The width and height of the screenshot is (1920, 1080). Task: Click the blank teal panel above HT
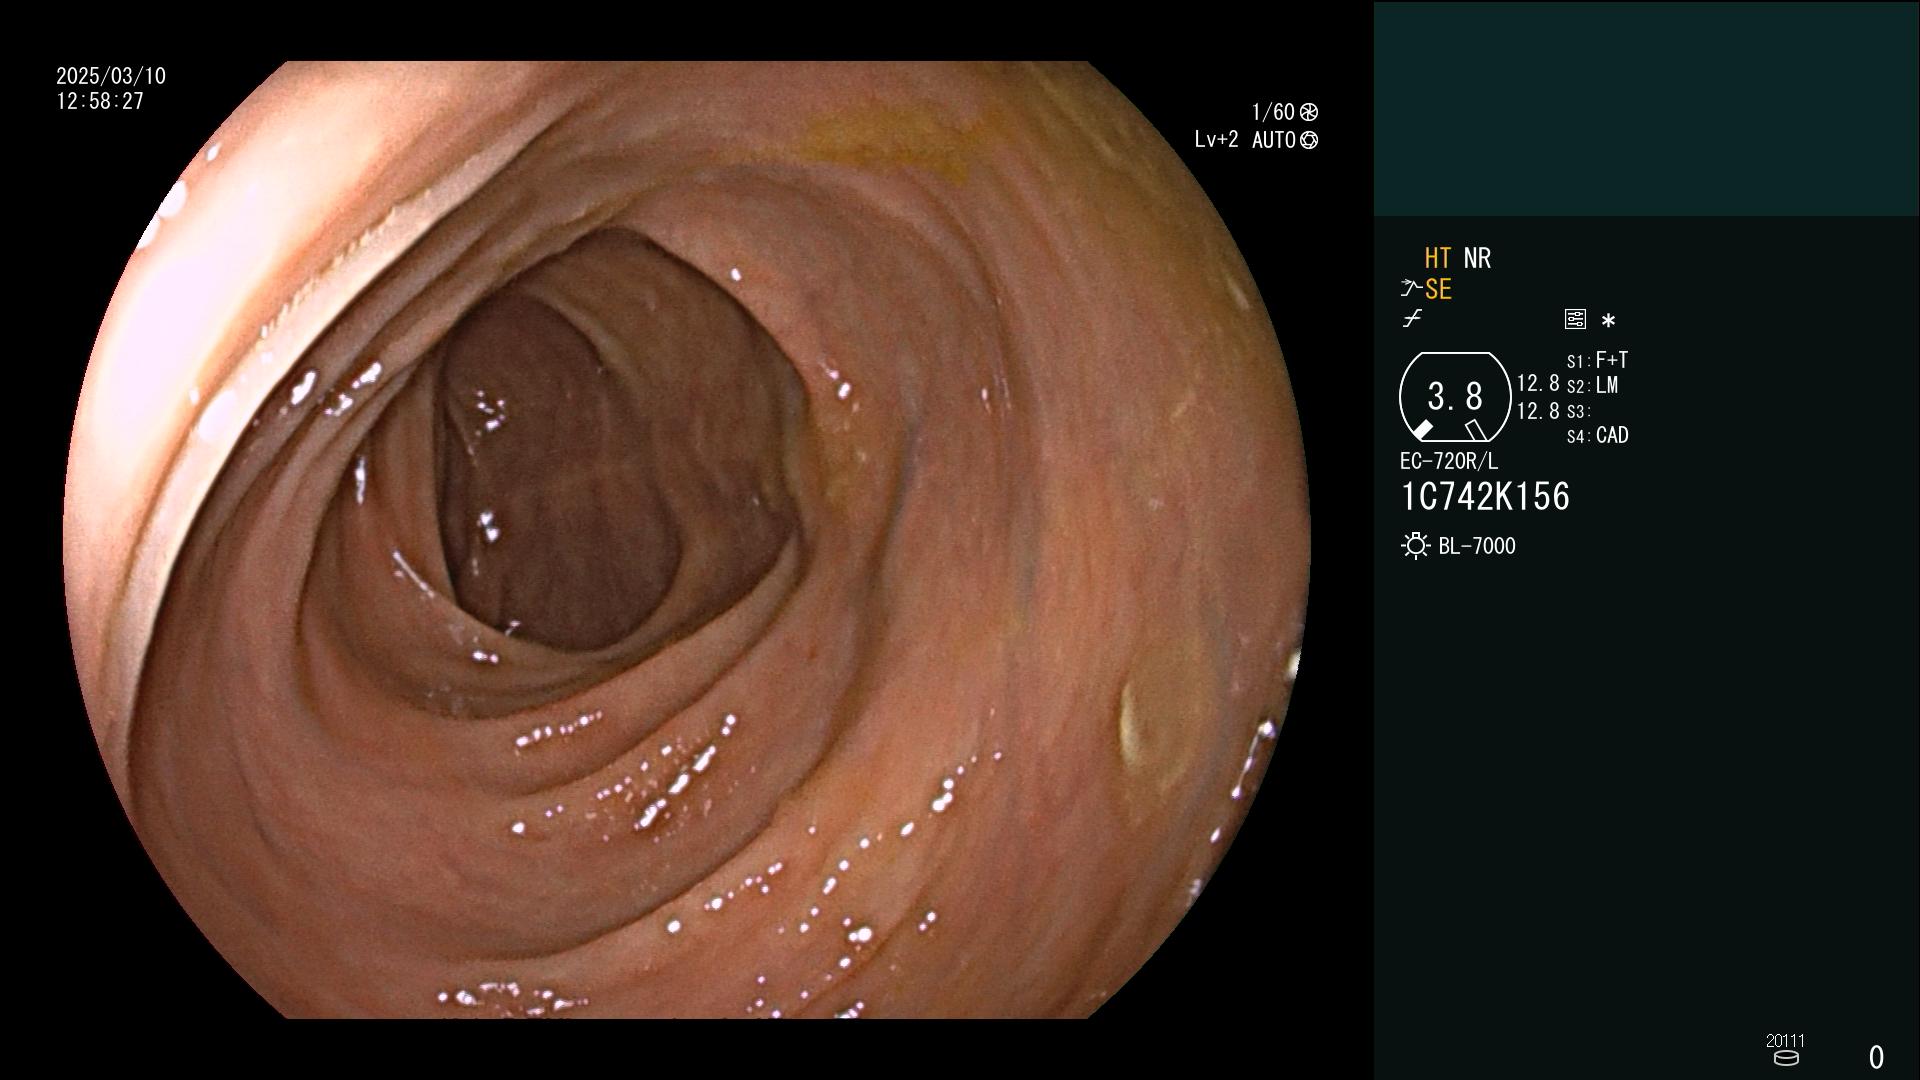pyautogui.click(x=1646, y=108)
